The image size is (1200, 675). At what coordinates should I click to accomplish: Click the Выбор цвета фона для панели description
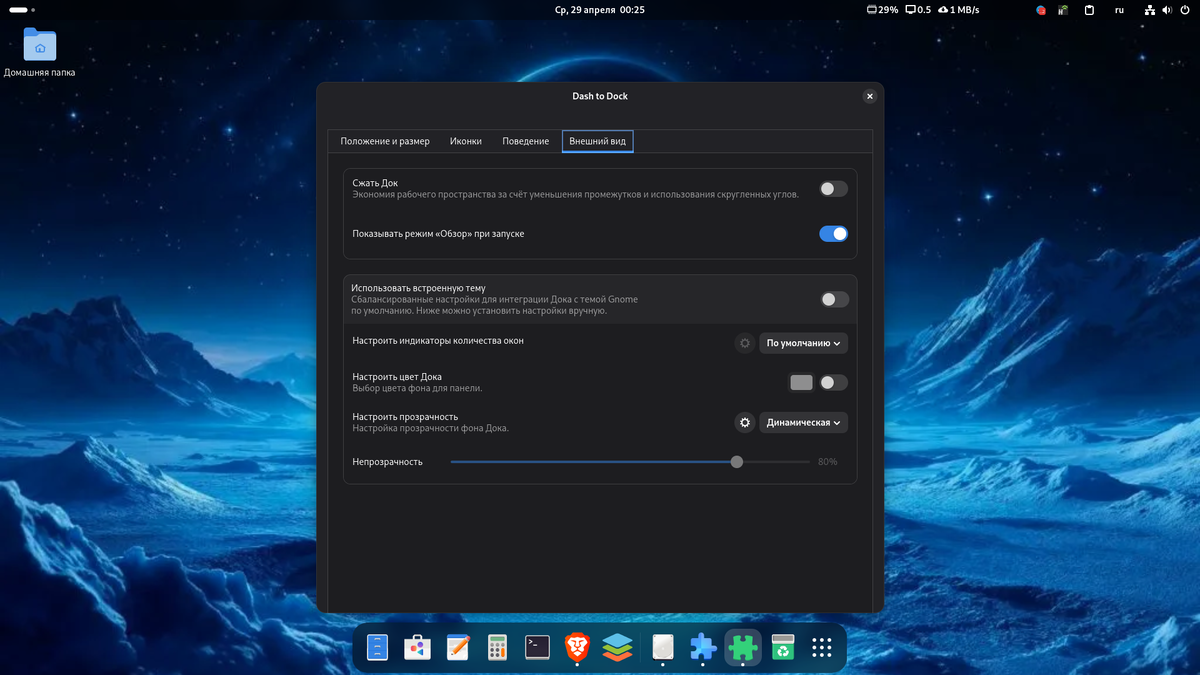coord(418,388)
